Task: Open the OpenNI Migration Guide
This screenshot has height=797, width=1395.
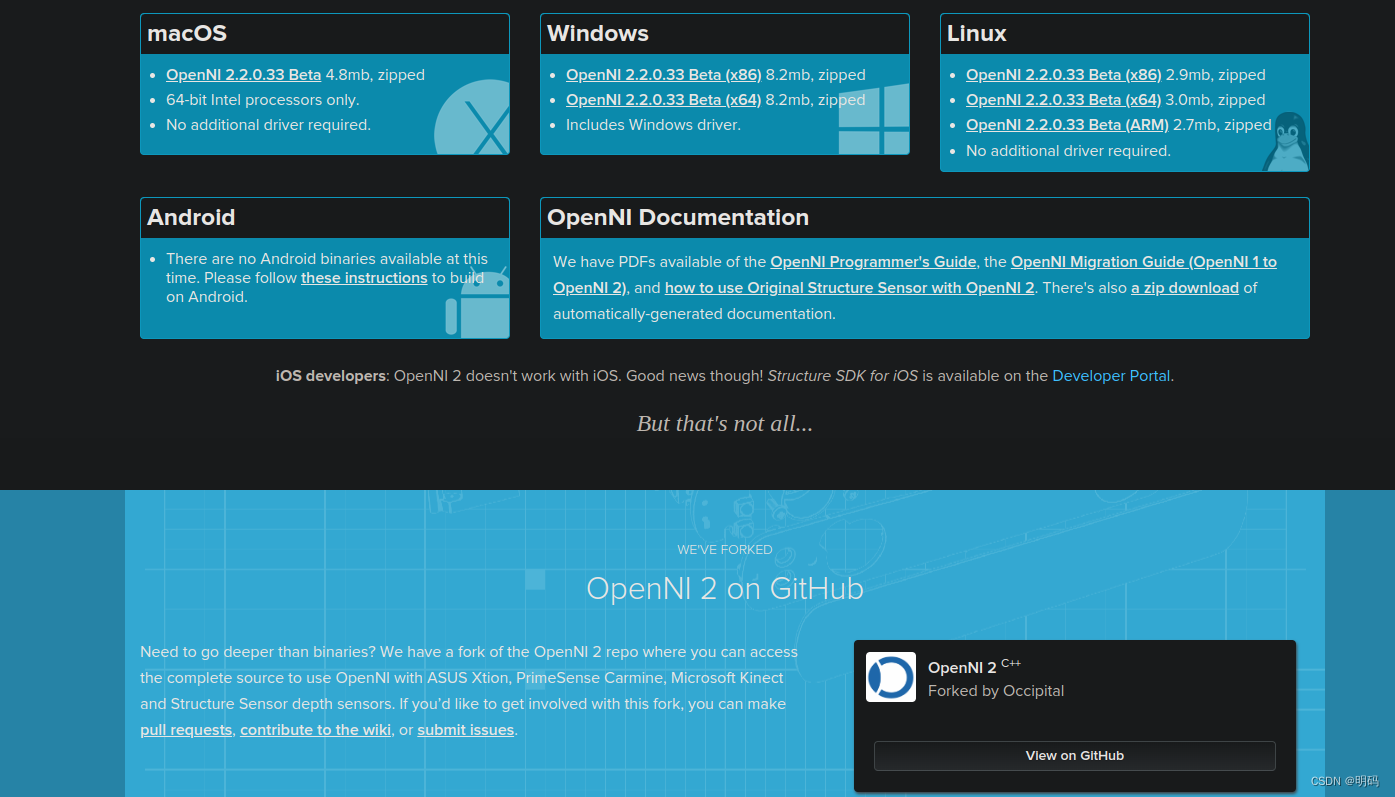Action: [x=1143, y=261]
